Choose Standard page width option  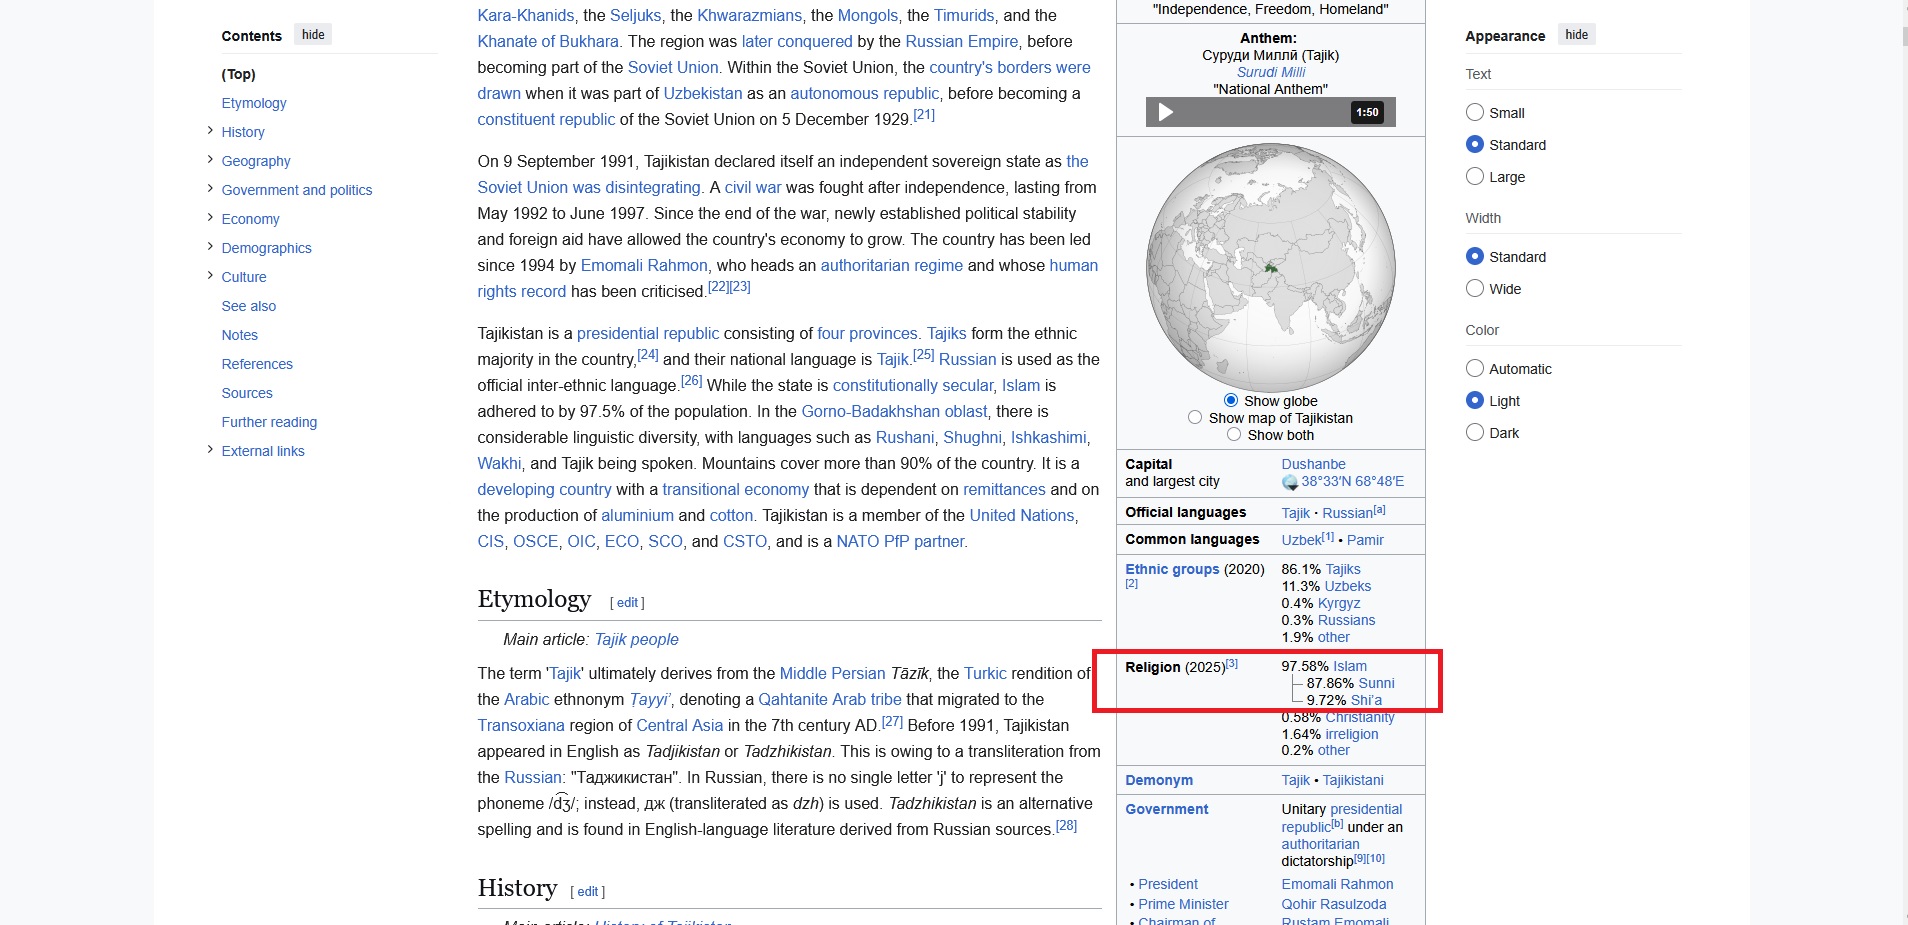[x=1474, y=256]
